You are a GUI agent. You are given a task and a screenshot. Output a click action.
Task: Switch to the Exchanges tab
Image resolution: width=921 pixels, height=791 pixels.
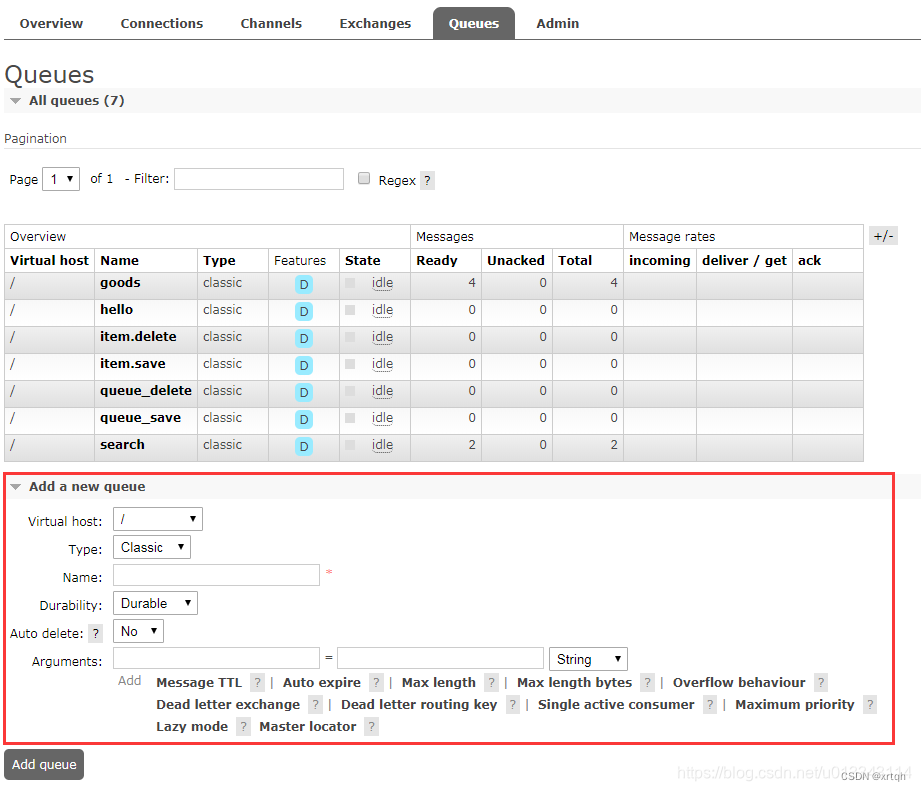point(375,23)
